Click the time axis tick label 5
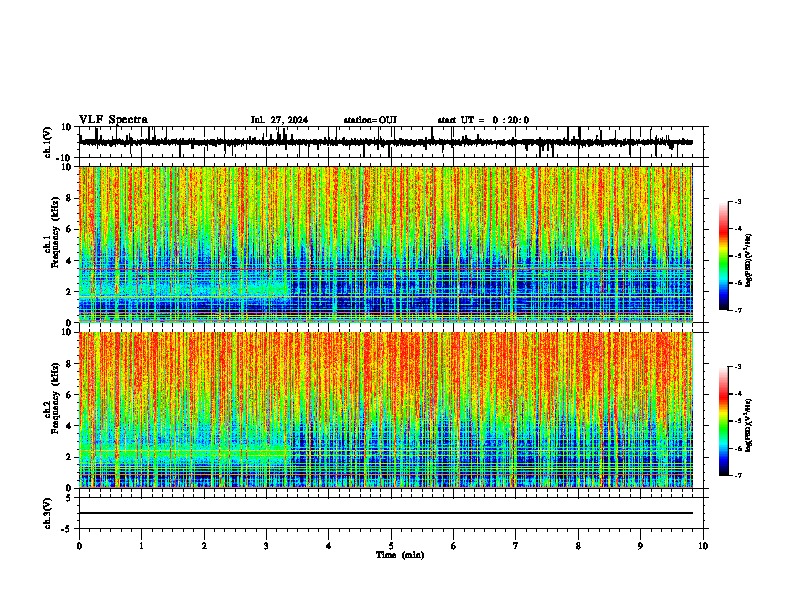Image resolution: width=792 pixels, height=612 pixels. pyautogui.click(x=391, y=546)
